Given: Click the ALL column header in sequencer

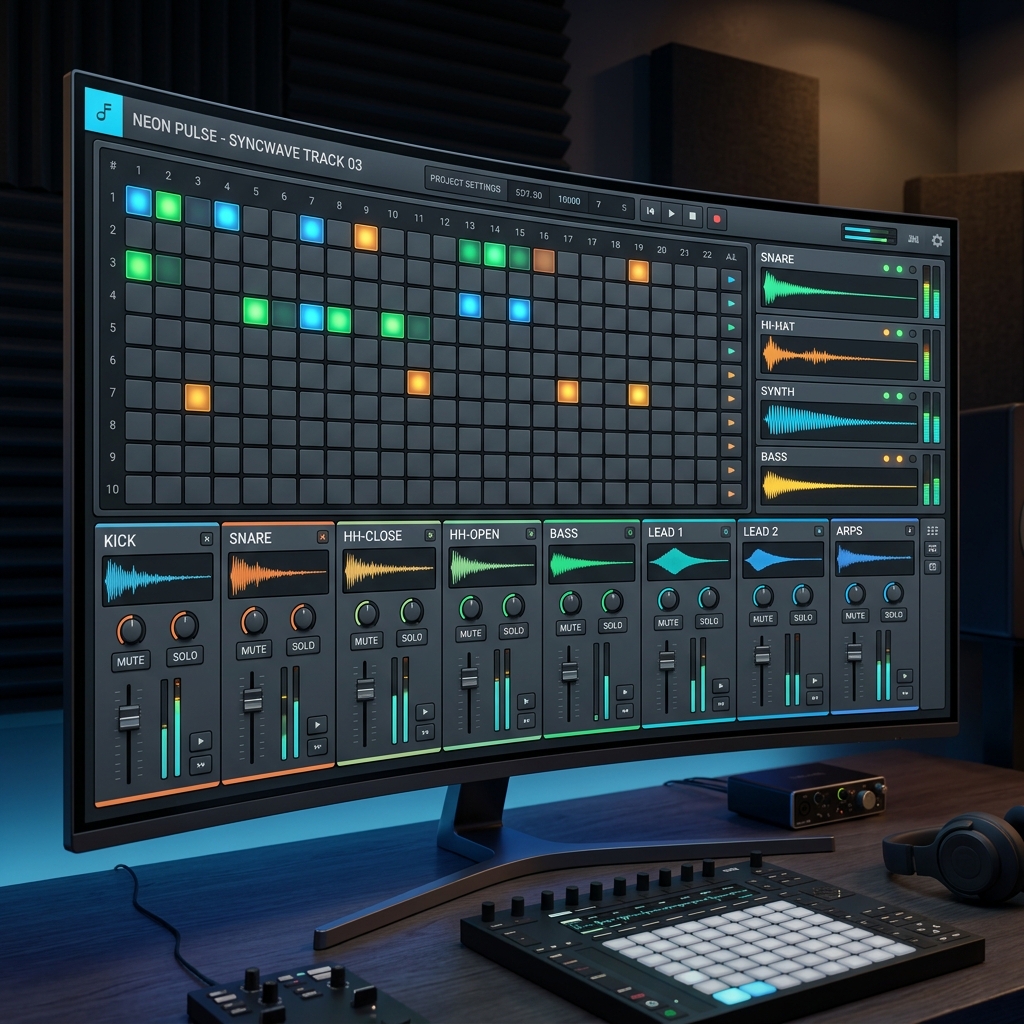Looking at the screenshot, I should 731,257.
